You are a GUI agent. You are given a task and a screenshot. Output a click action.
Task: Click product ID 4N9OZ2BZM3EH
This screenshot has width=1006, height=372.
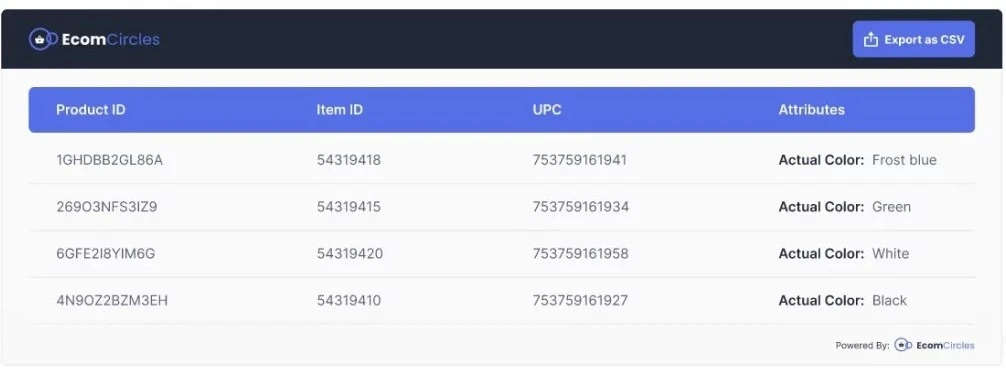(x=112, y=300)
